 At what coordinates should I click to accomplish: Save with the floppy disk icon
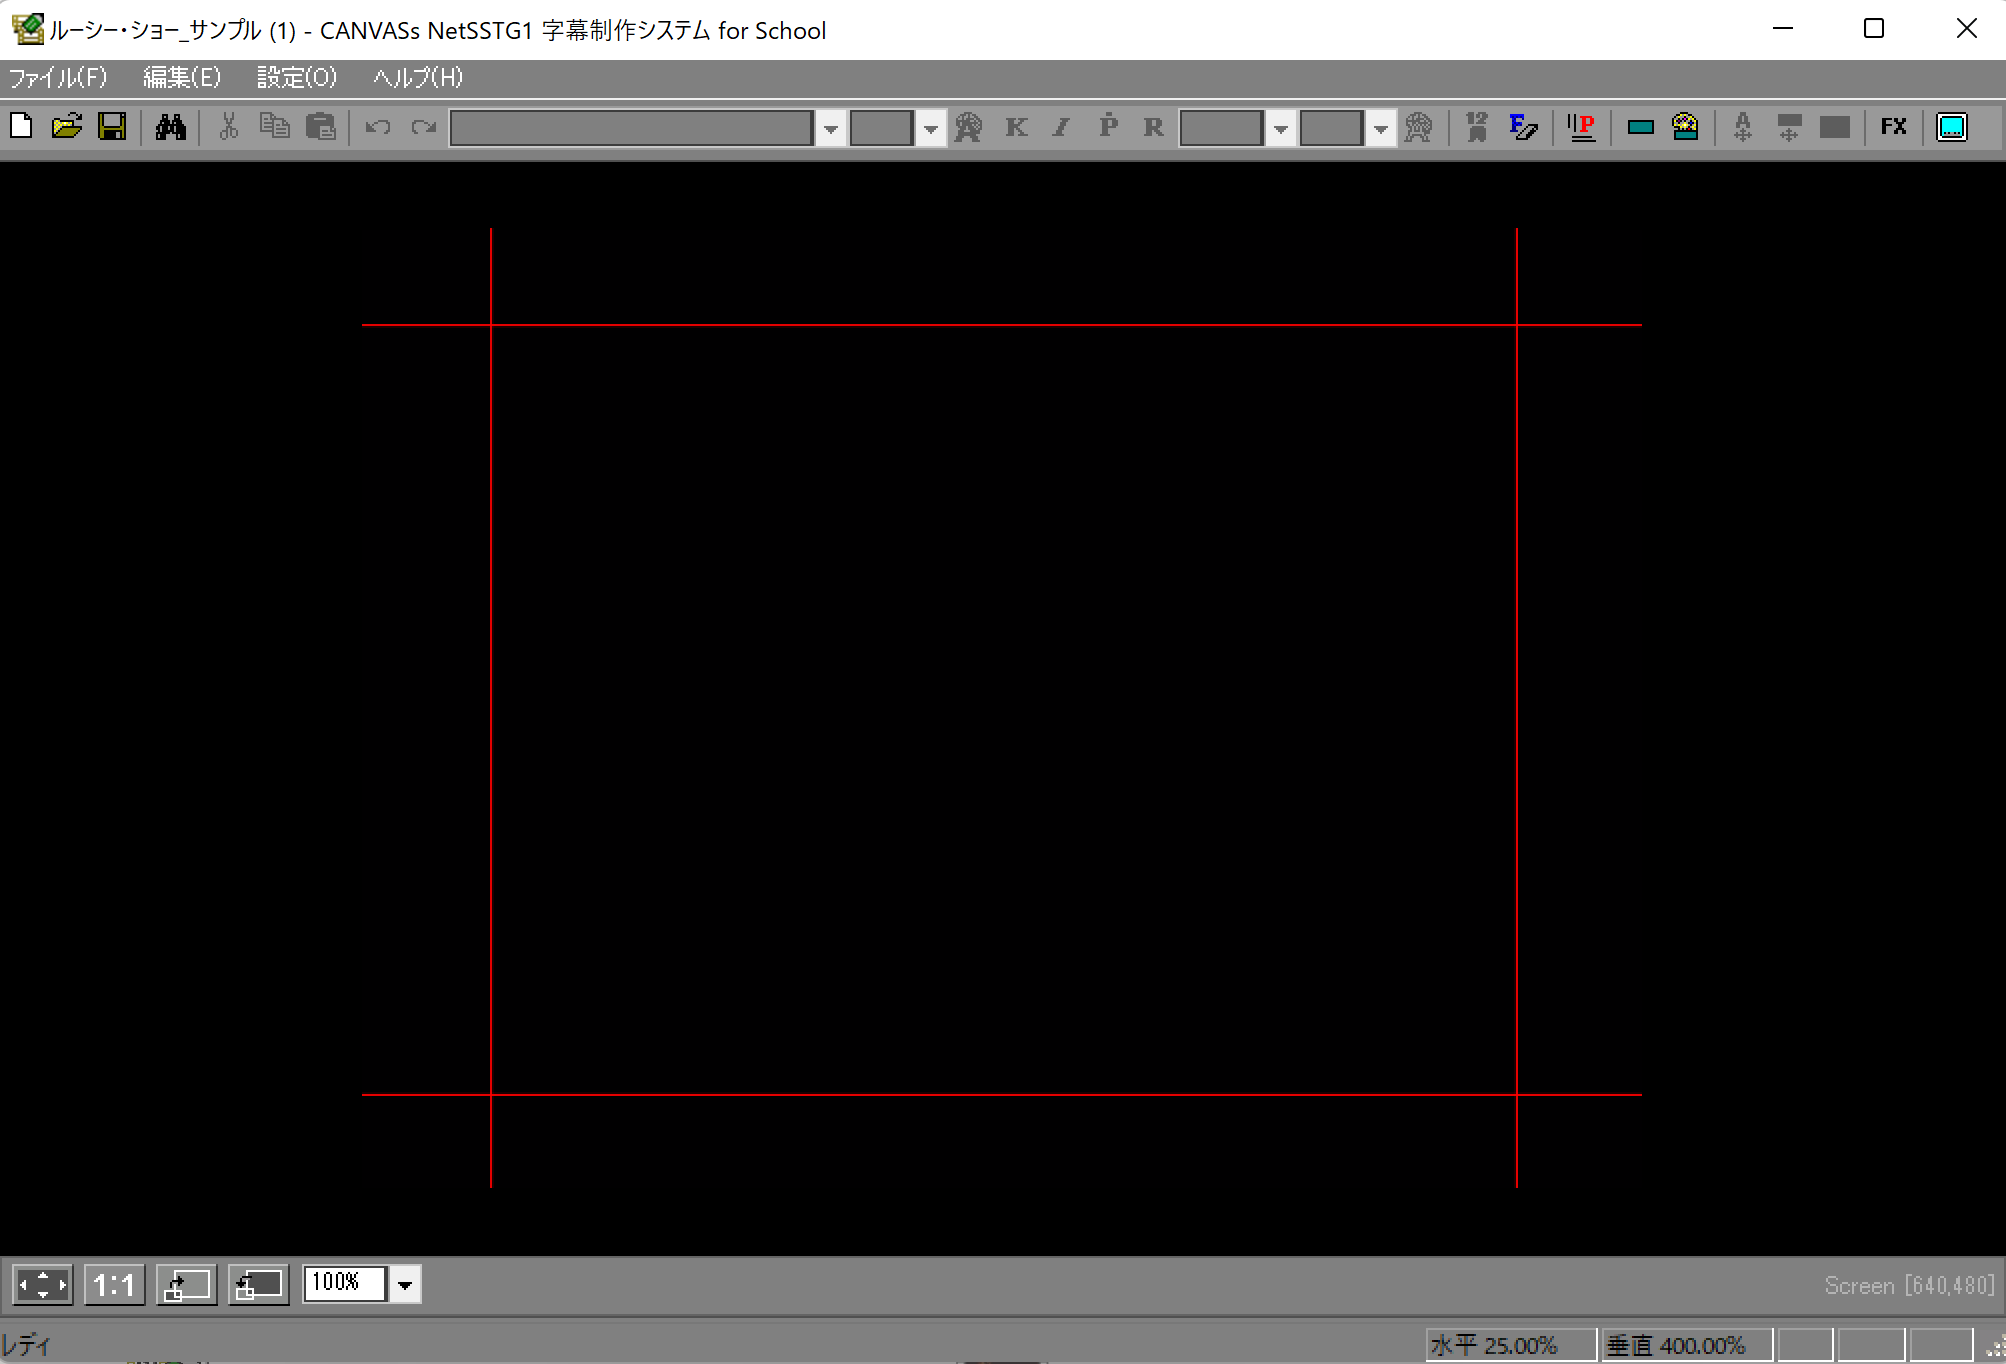click(x=112, y=127)
